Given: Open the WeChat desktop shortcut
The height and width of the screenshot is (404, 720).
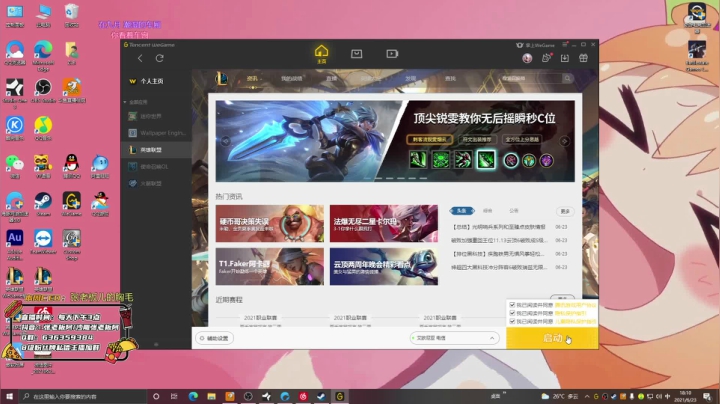Looking at the screenshot, I should pyautogui.click(x=15, y=166).
